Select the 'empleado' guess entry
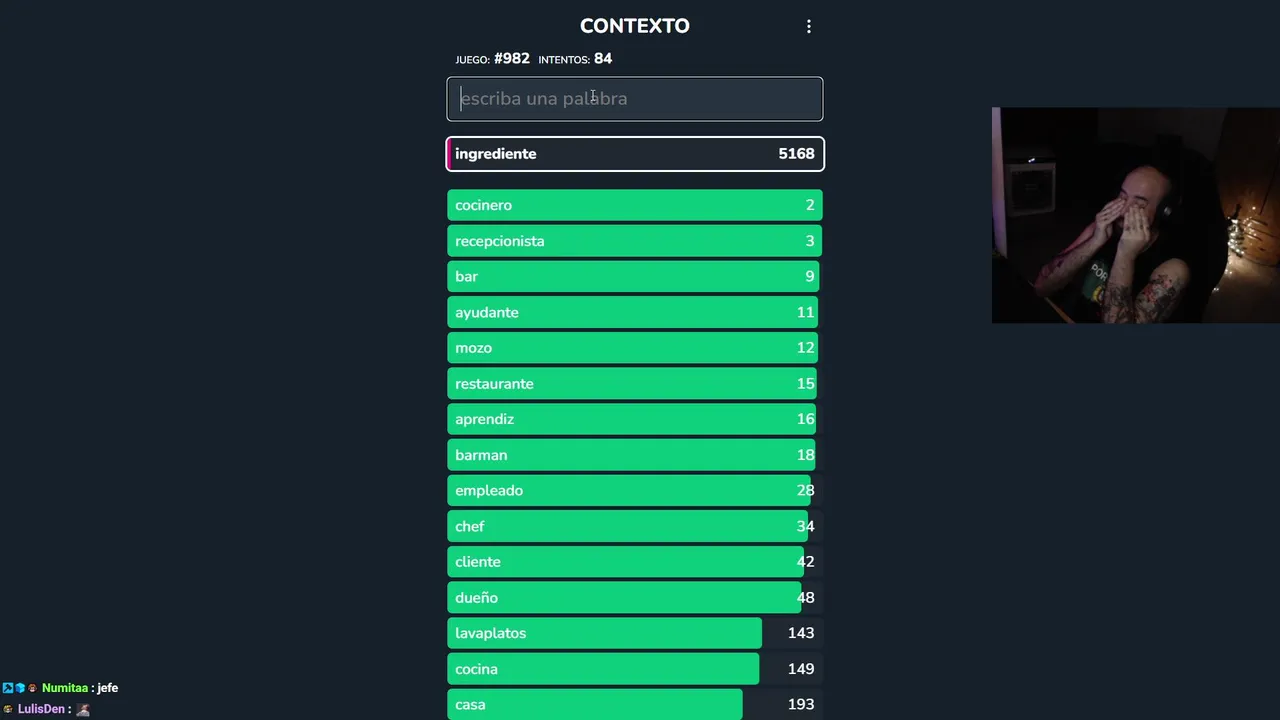 tap(635, 491)
